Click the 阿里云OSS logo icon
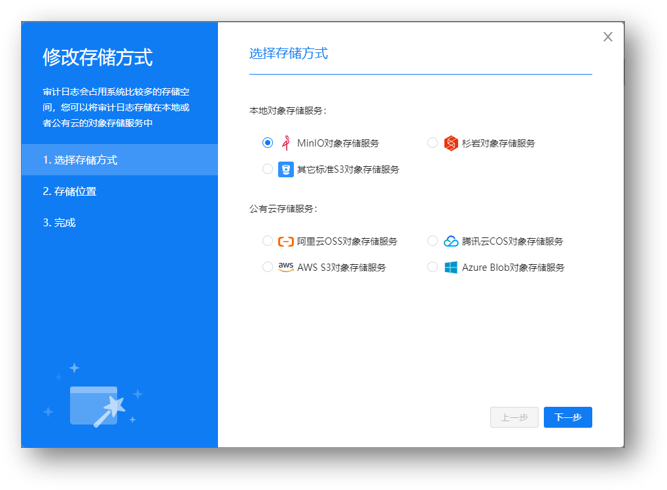 coord(286,241)
